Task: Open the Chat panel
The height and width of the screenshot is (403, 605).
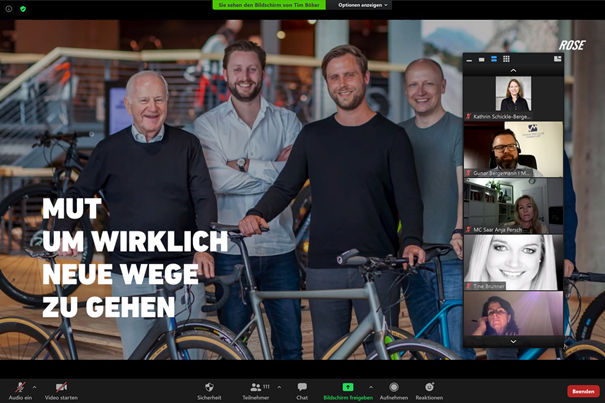Action: coord(302,388)
